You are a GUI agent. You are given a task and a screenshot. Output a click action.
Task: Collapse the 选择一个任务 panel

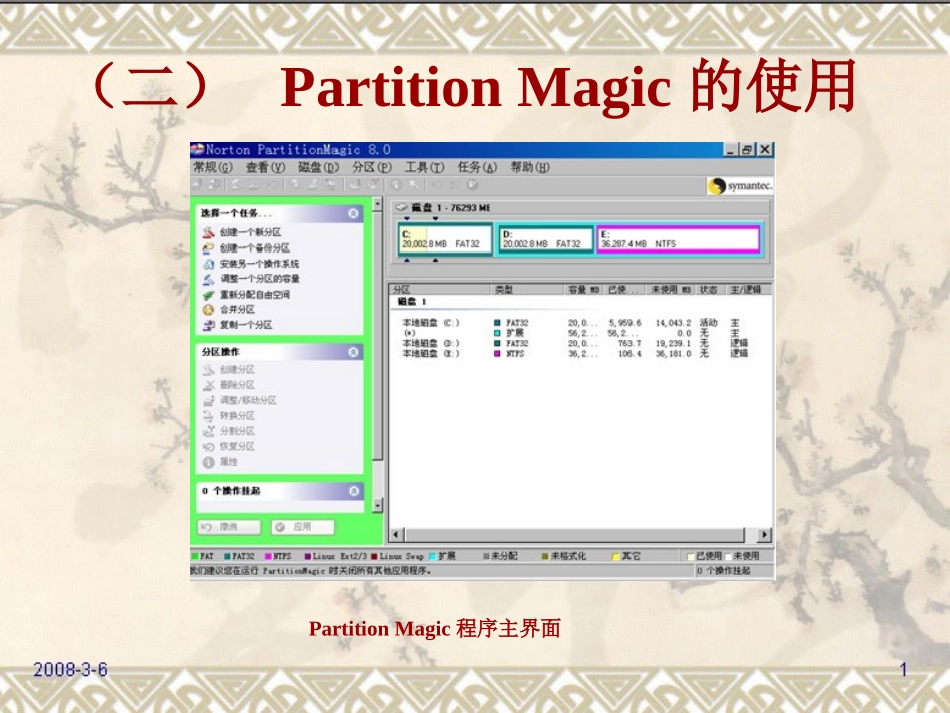pyautogui.click(x=353, y=213)
